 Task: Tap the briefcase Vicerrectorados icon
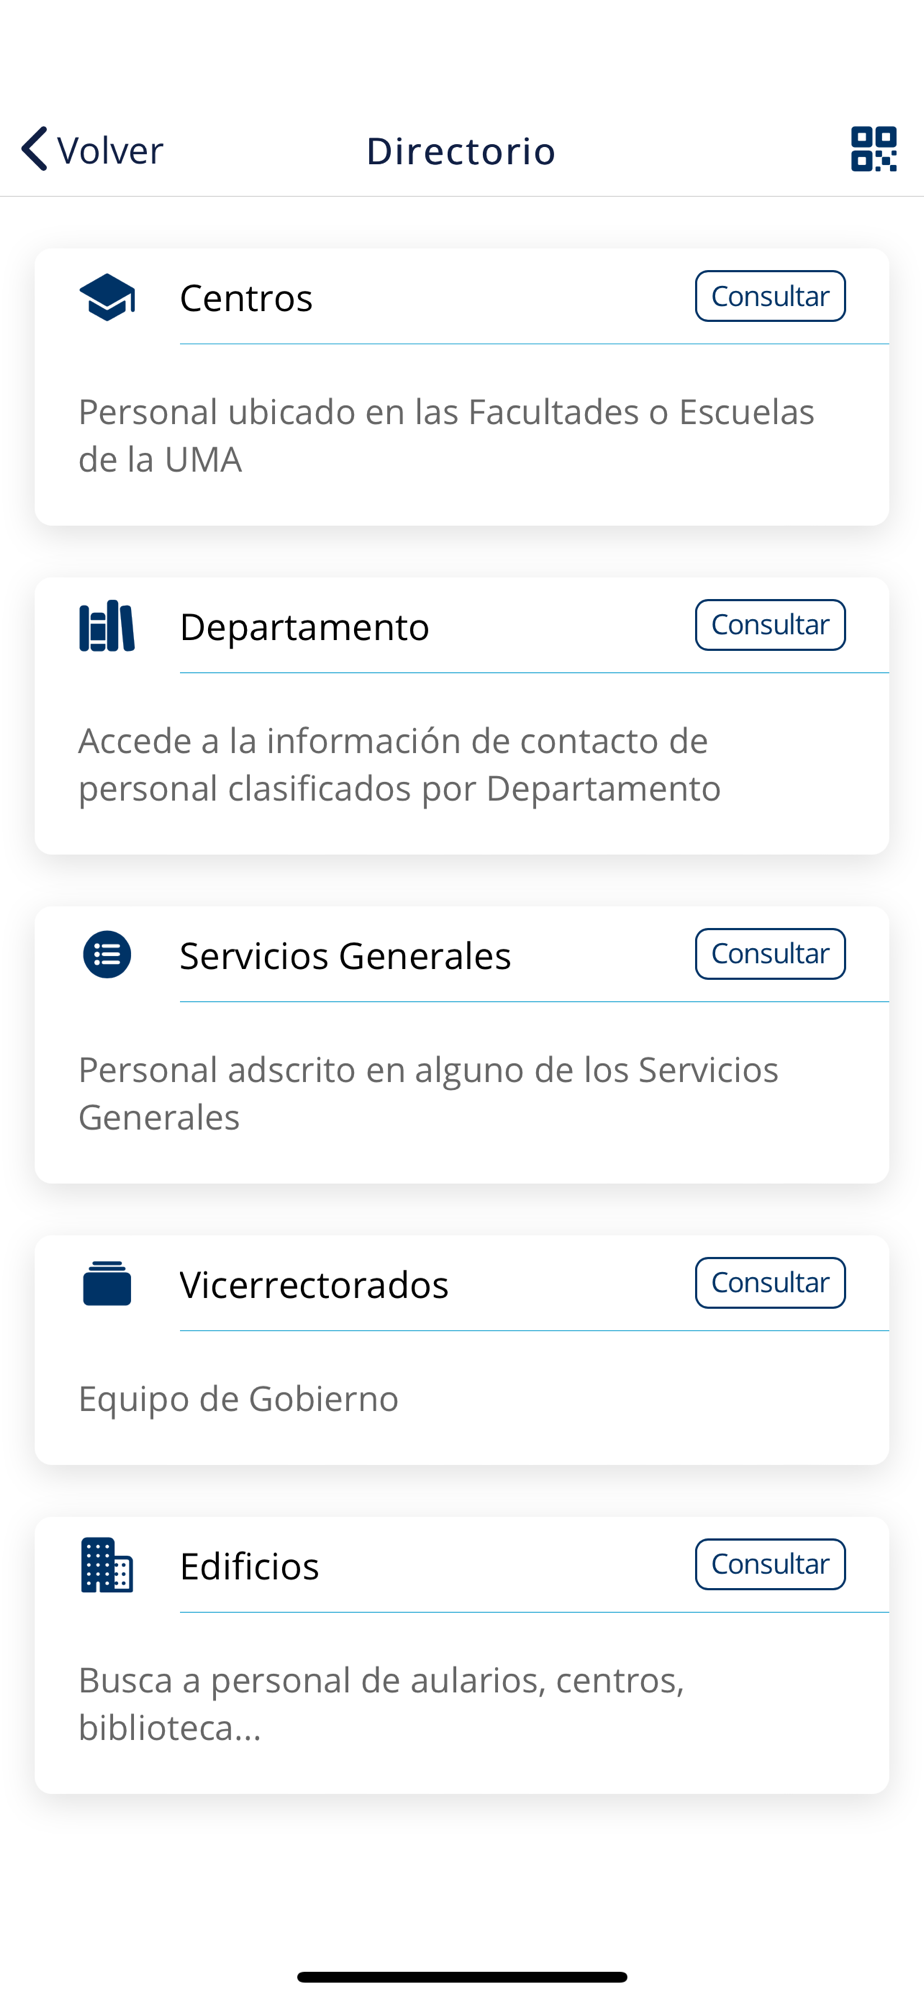point(107,1284)
